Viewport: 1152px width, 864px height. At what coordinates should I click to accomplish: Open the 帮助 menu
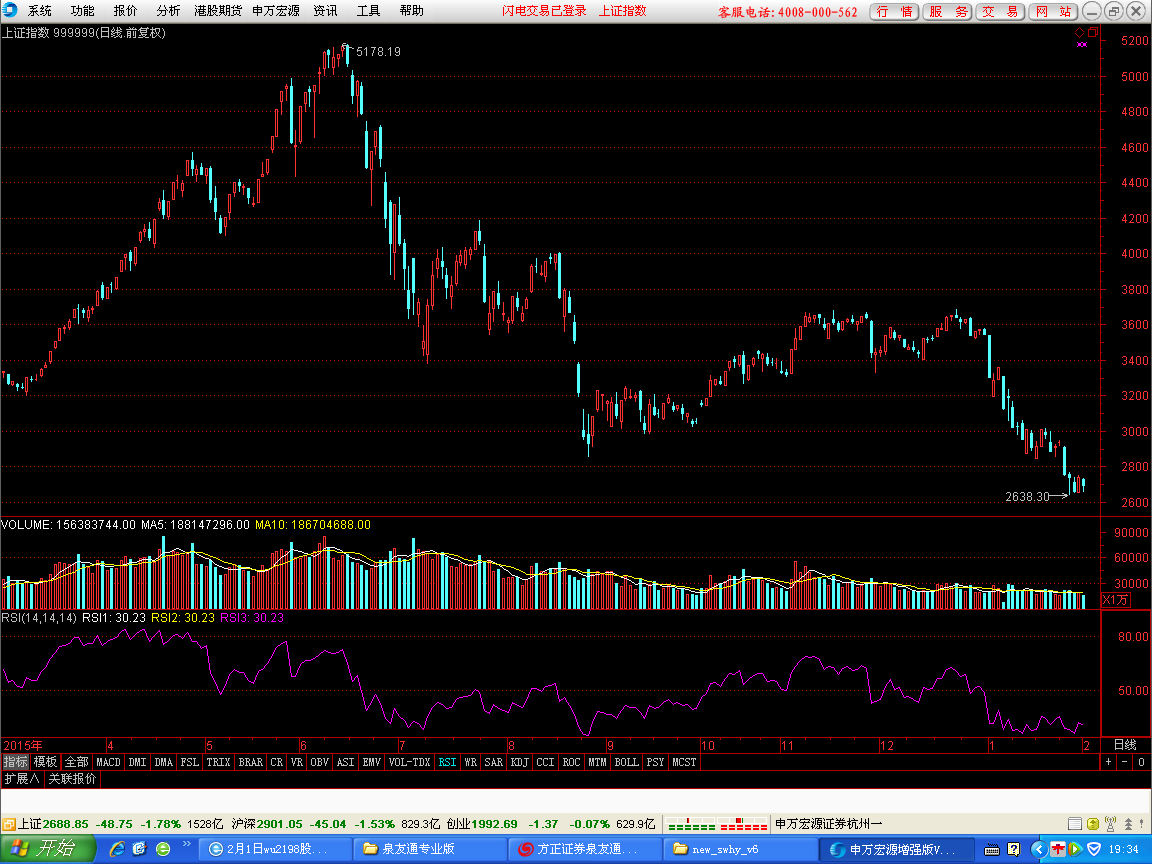(x=411, y=11)
